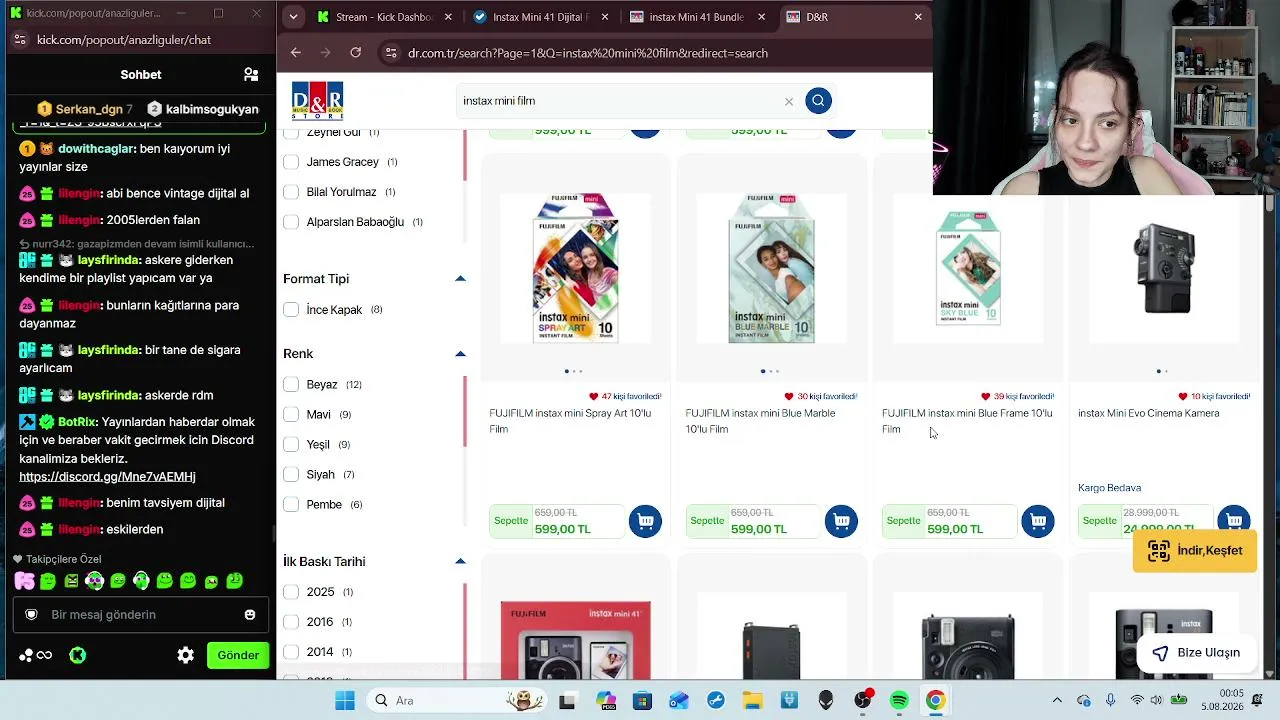The image size is (1280, 720).
Task: Collapse the Renk filter section
Action: [460, 353]
